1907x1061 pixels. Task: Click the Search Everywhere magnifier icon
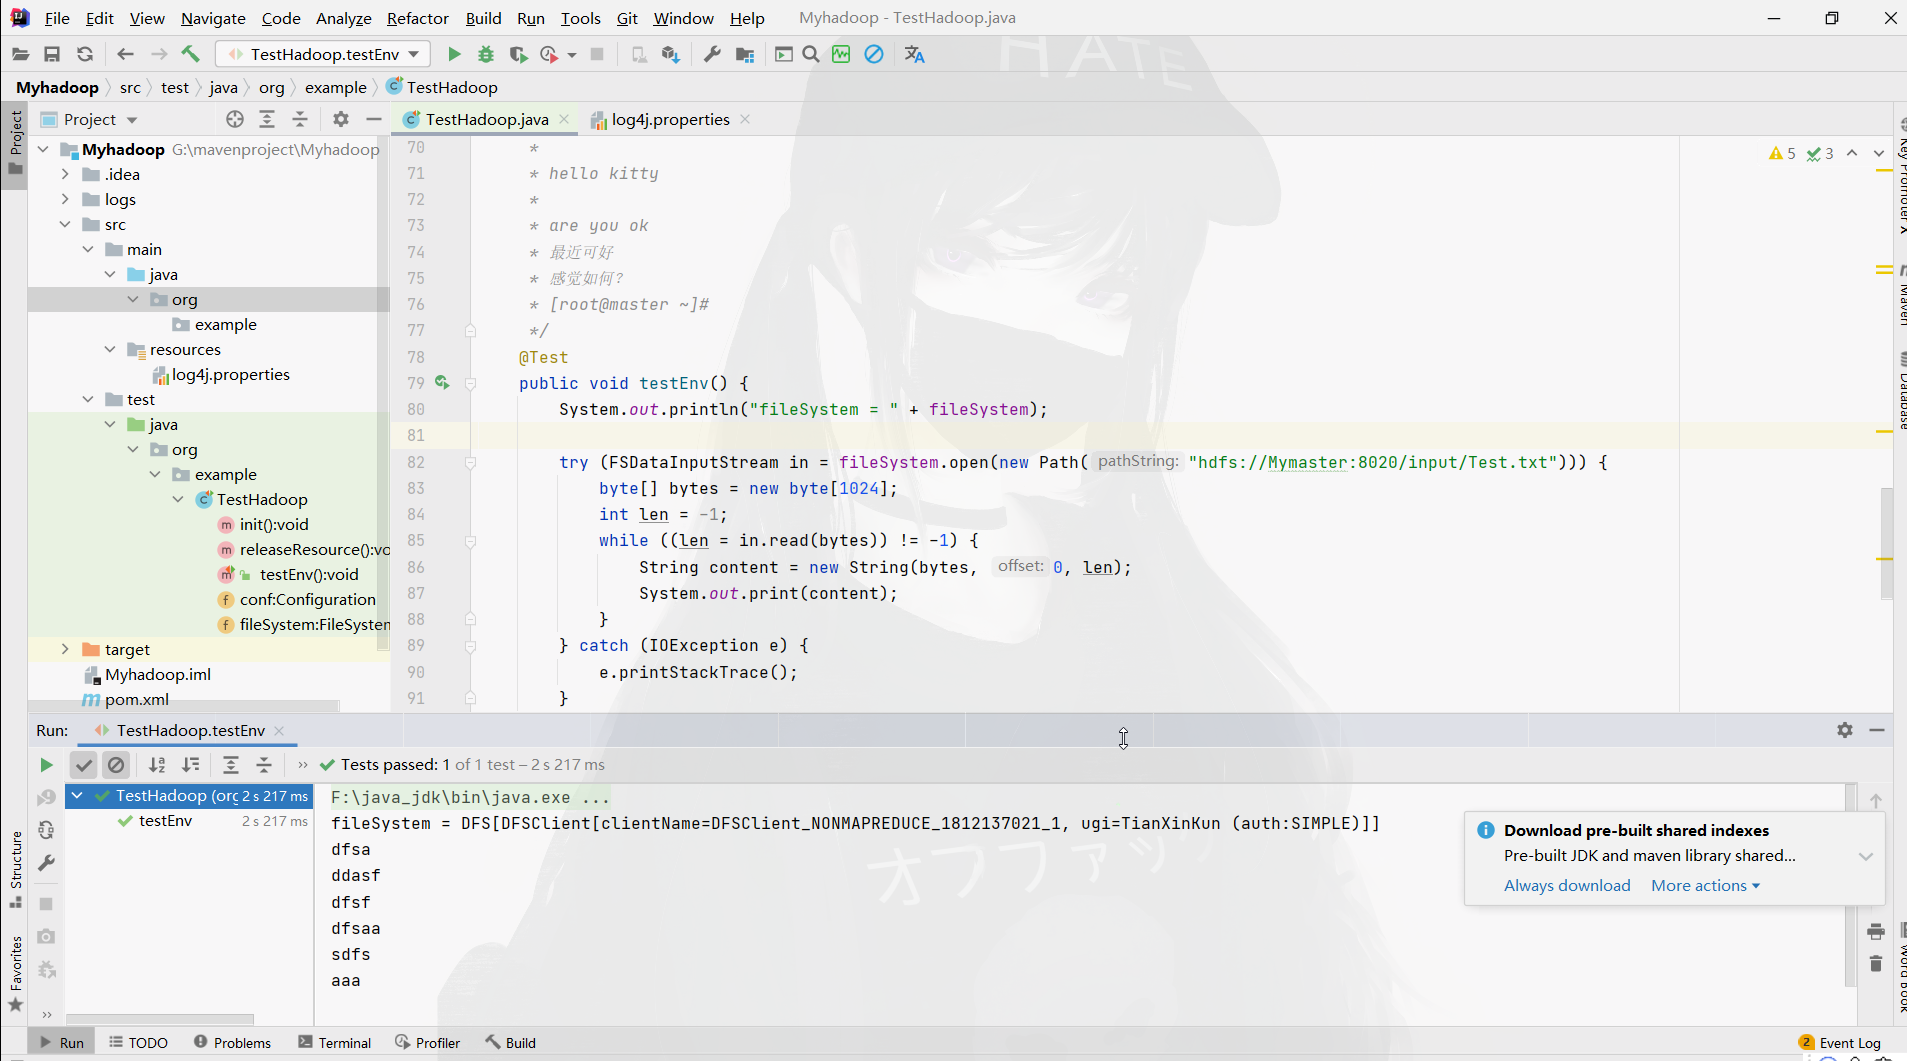[810, 54]
